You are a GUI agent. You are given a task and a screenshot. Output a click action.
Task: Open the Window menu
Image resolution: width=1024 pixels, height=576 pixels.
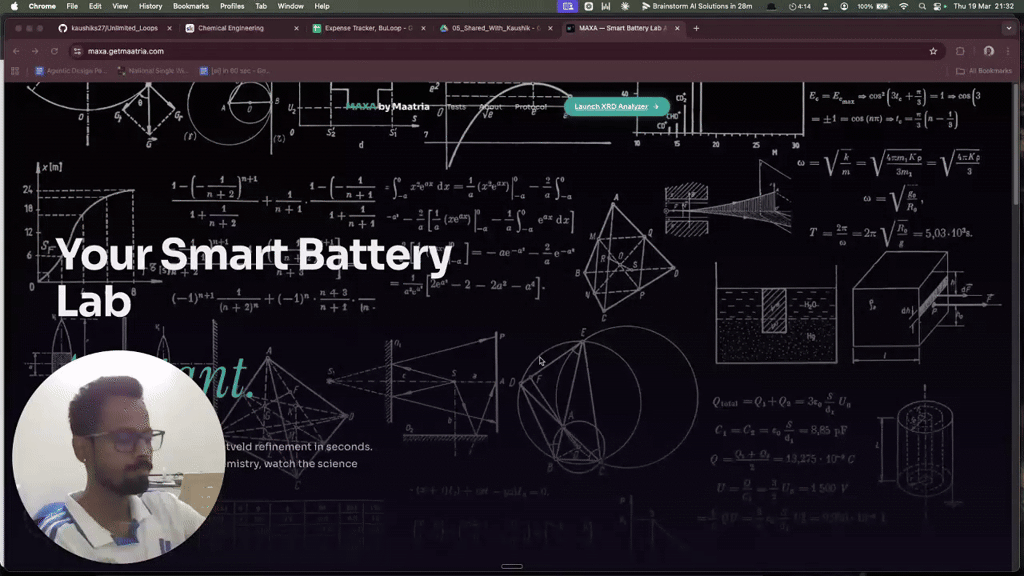291,6
